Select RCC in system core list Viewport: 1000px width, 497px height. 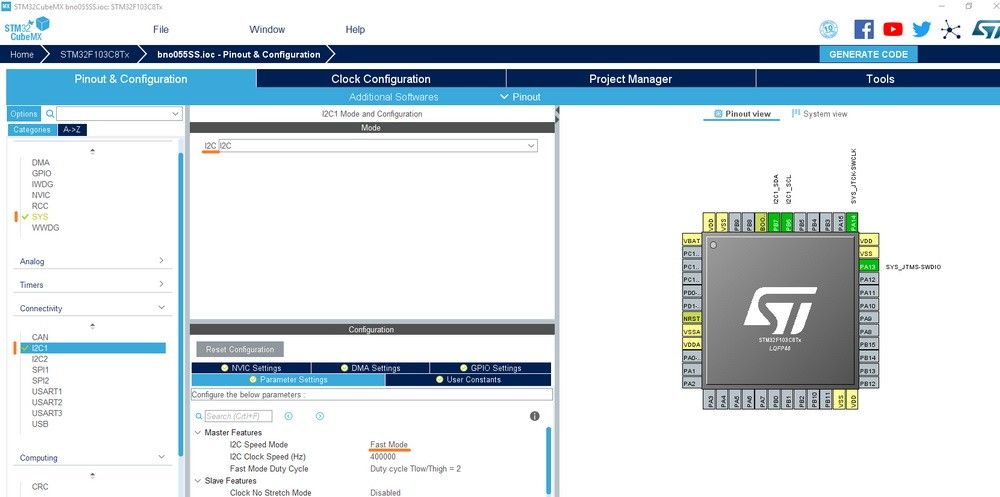[x=40, y=206]
